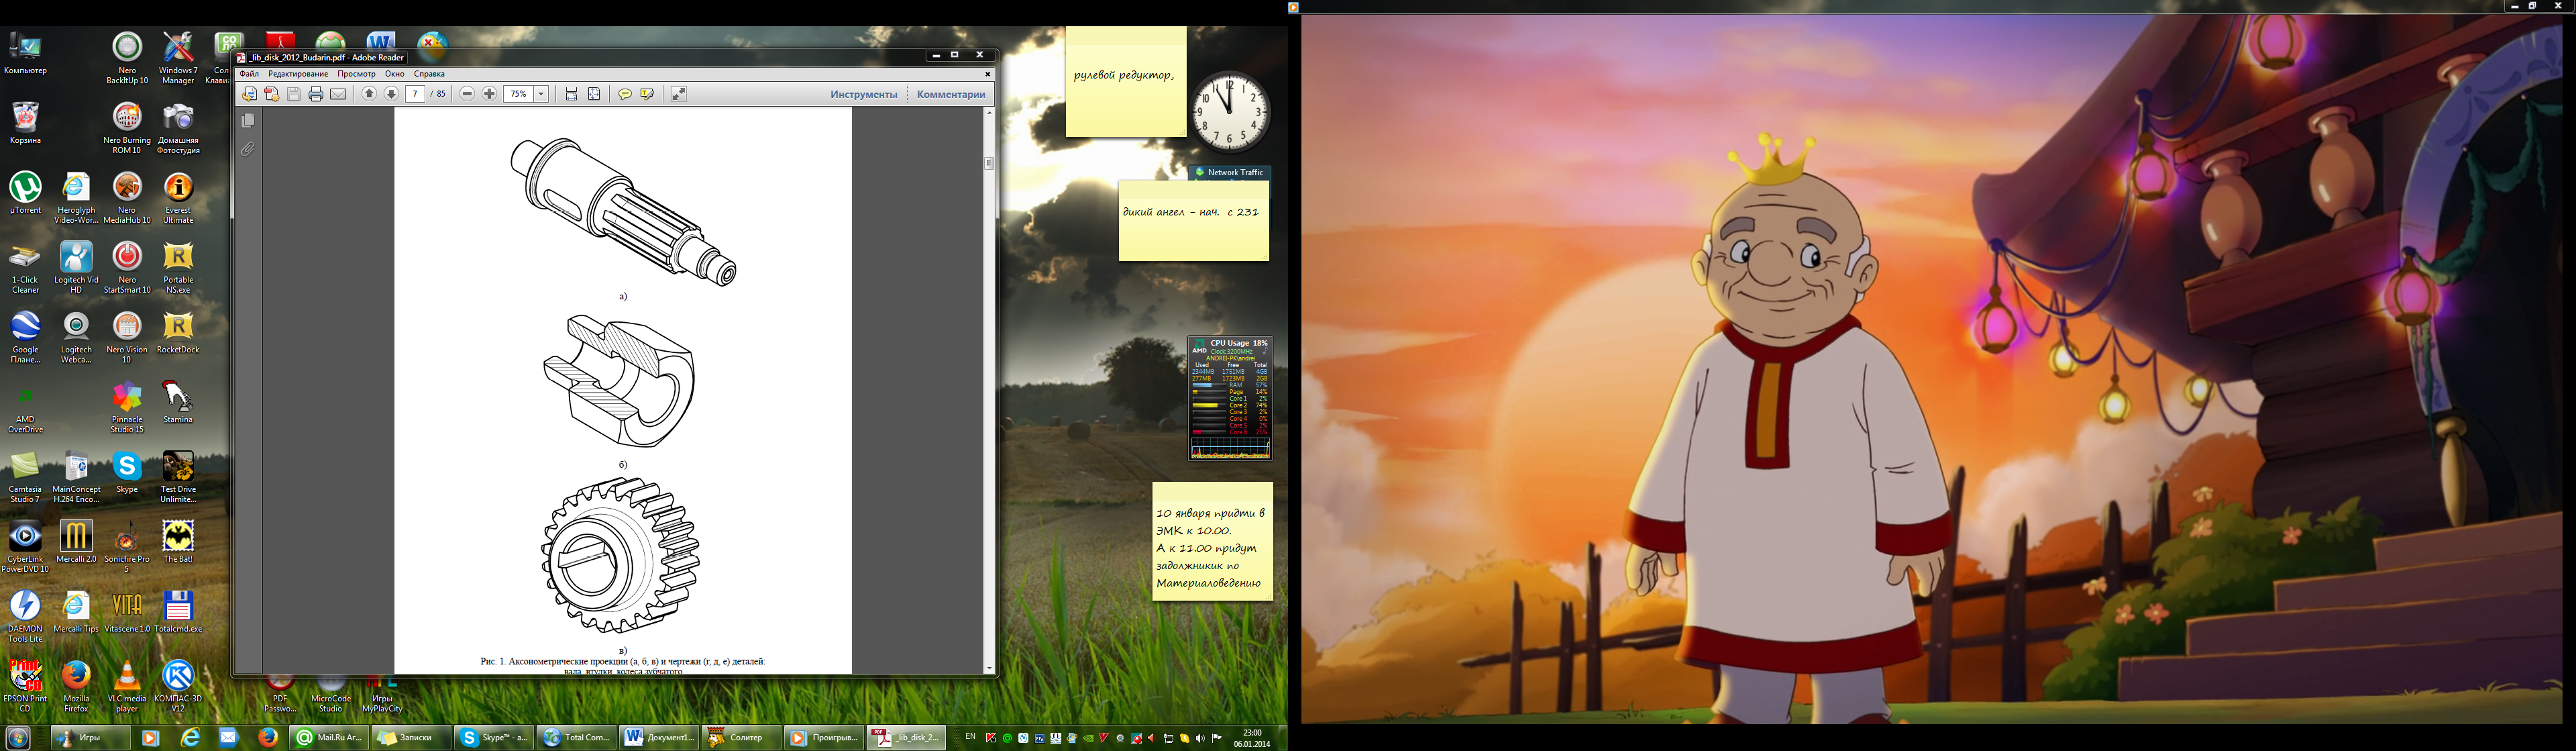Fit one full page to window icon
Image resolution: width=2576 pixels, height=751 pixels.
pyautogui.click(x=594, y=94)
